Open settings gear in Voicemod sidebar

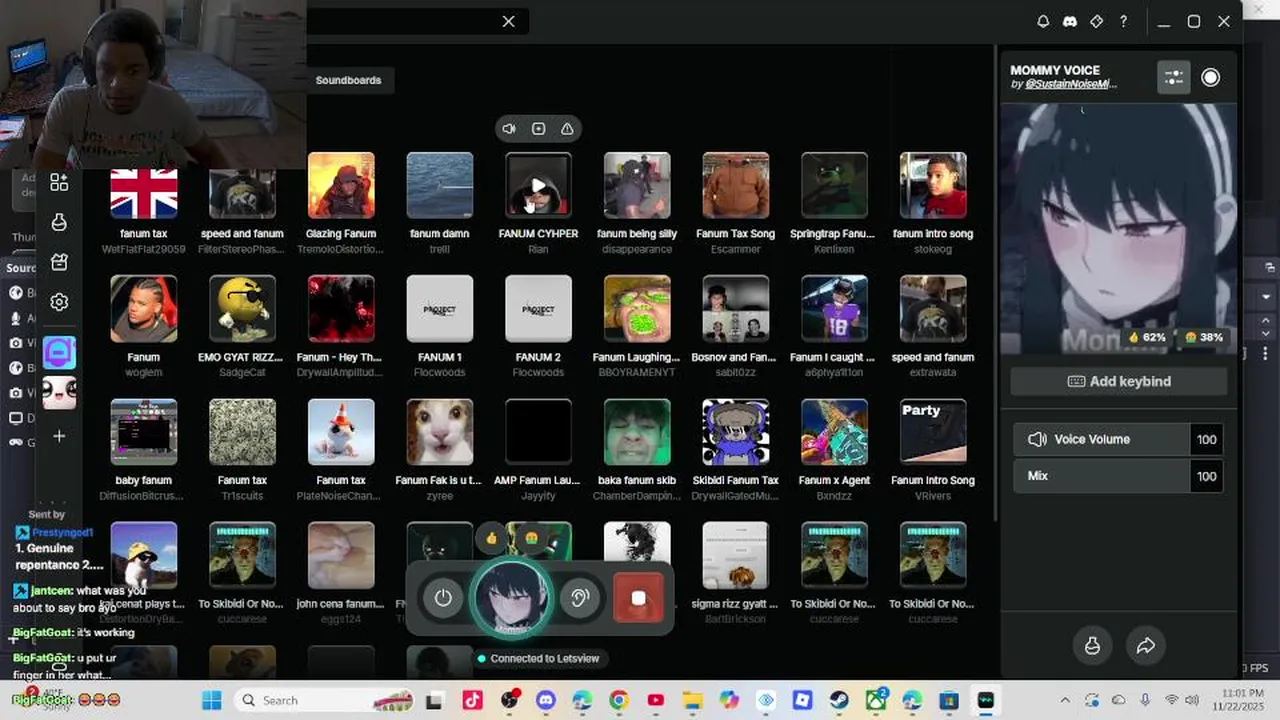click(x=59, y=302)
